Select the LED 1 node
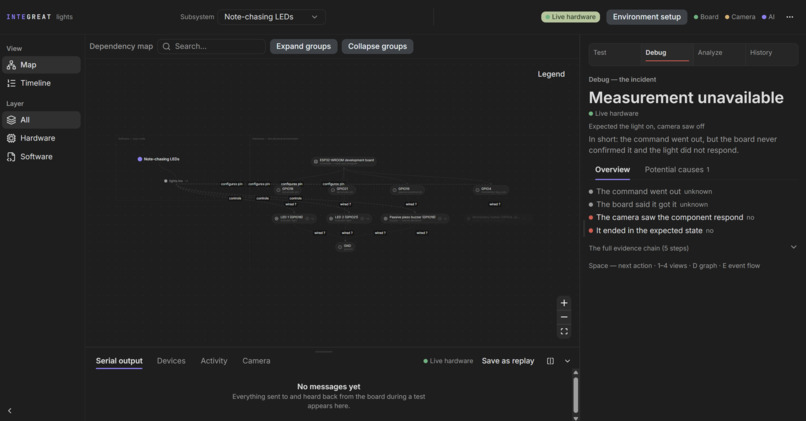Viewport: 806px width, 421px height. 295,218
